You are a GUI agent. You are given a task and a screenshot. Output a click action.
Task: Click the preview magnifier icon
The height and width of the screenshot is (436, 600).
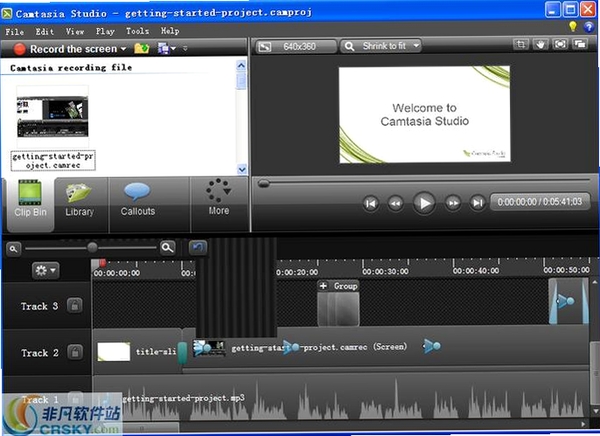(349, 47)
